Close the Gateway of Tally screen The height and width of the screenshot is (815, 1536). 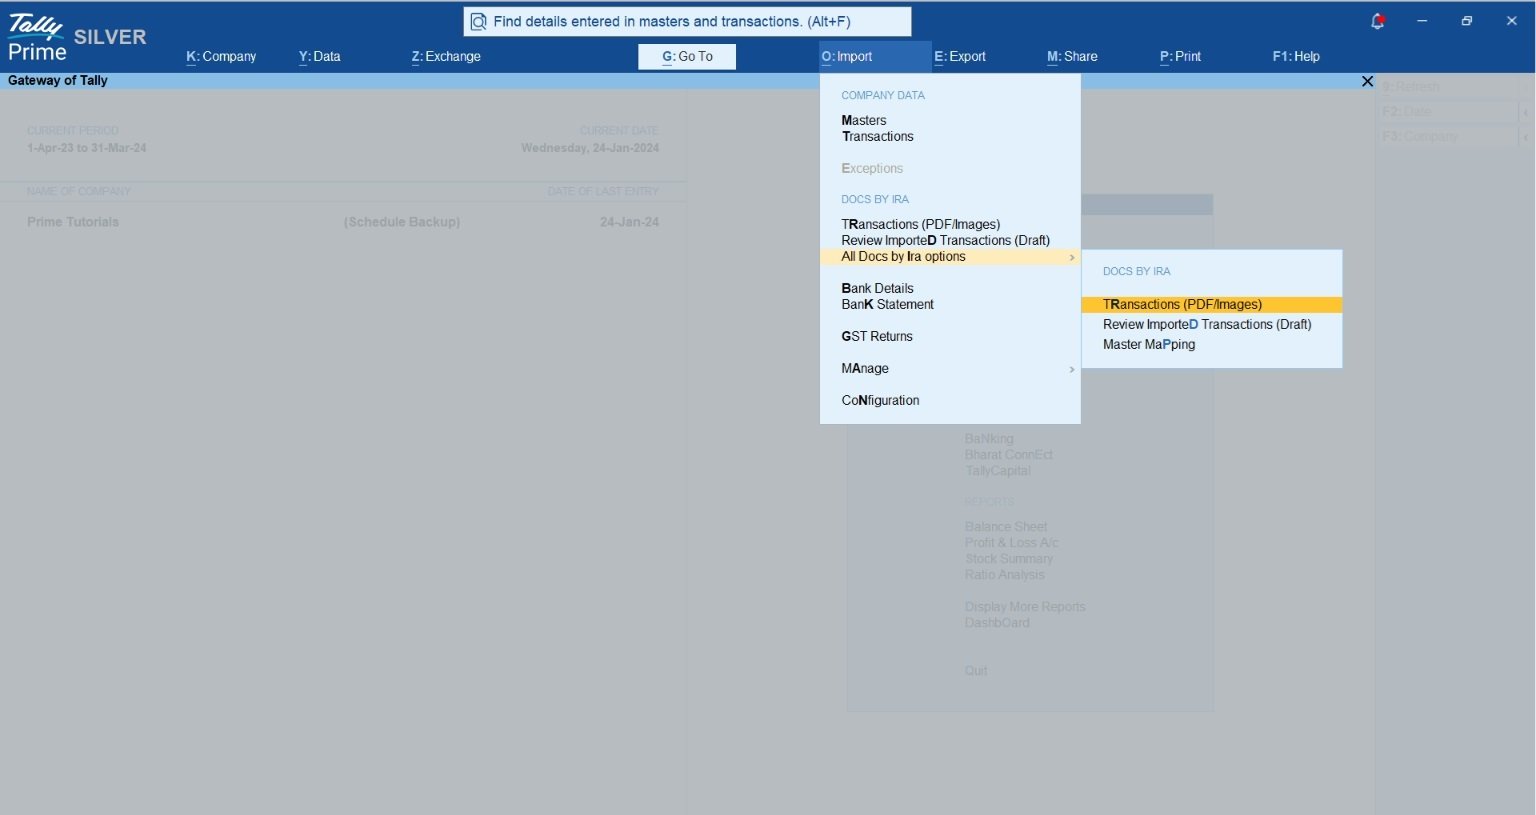click(1367, 81)
